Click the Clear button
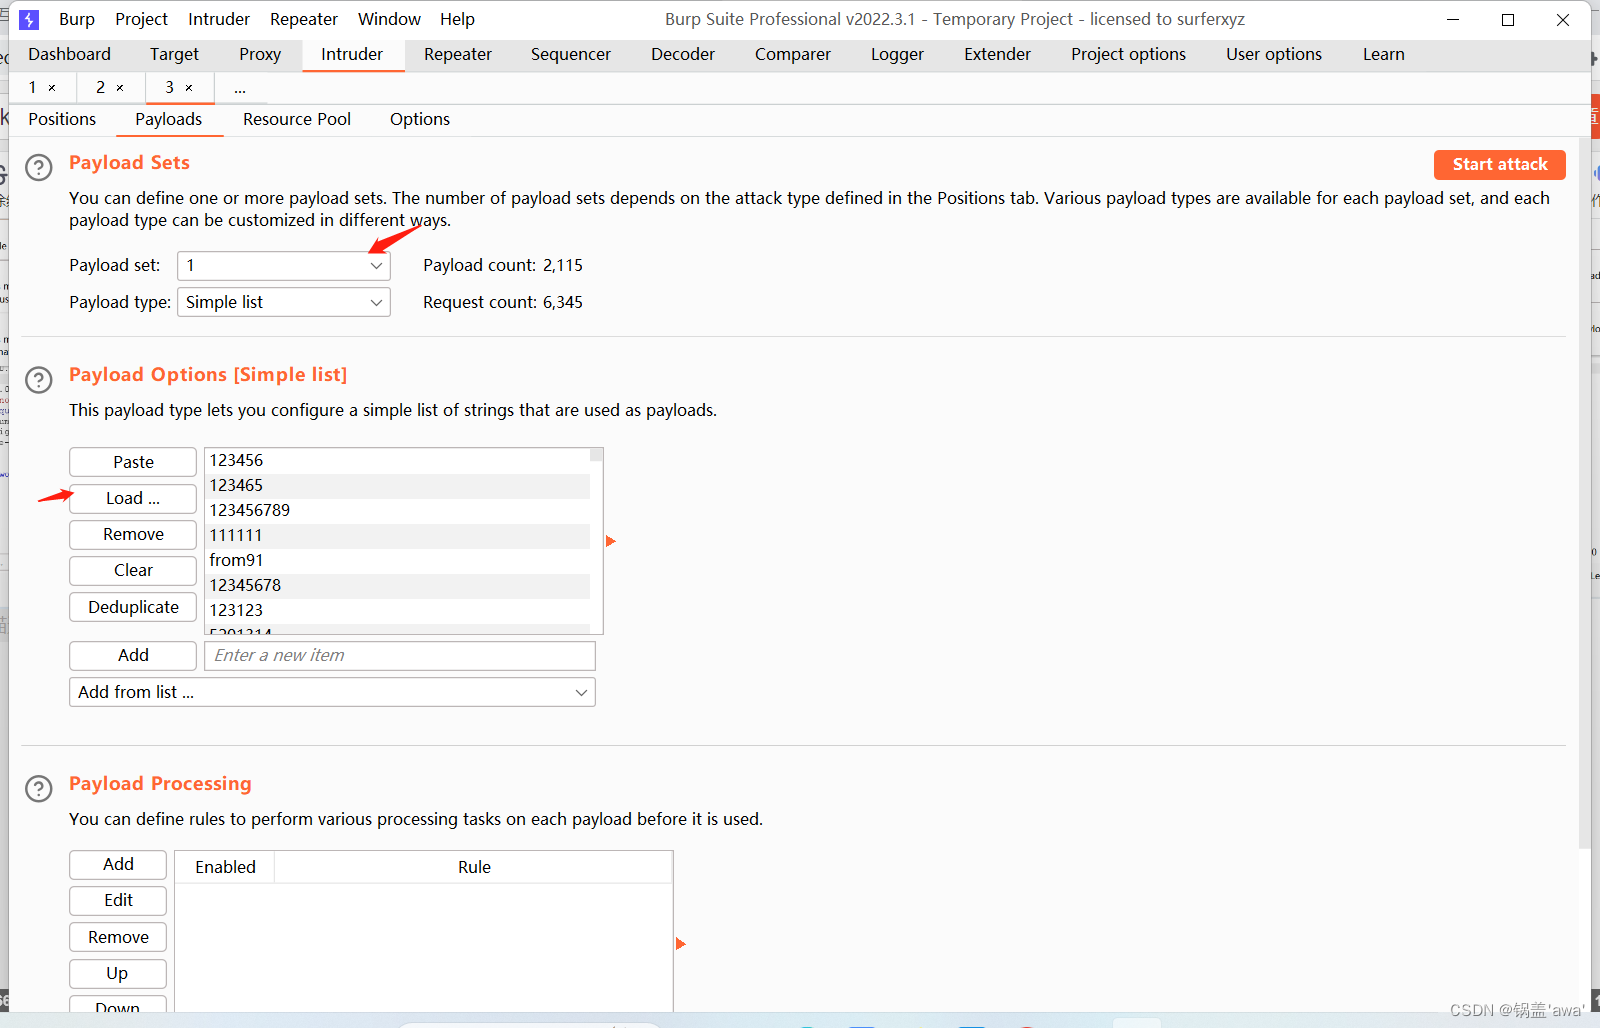Viewport: 1600px width, 1028px height. (x=133, y=570)
